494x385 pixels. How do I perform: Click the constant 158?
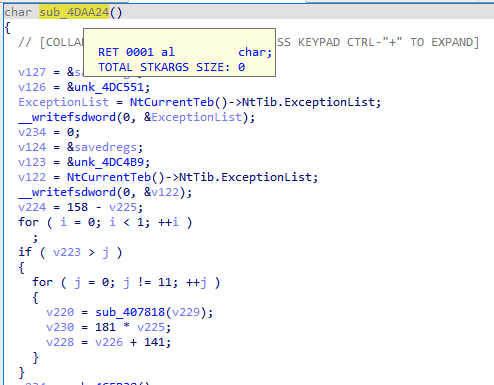tap(77, 207)
